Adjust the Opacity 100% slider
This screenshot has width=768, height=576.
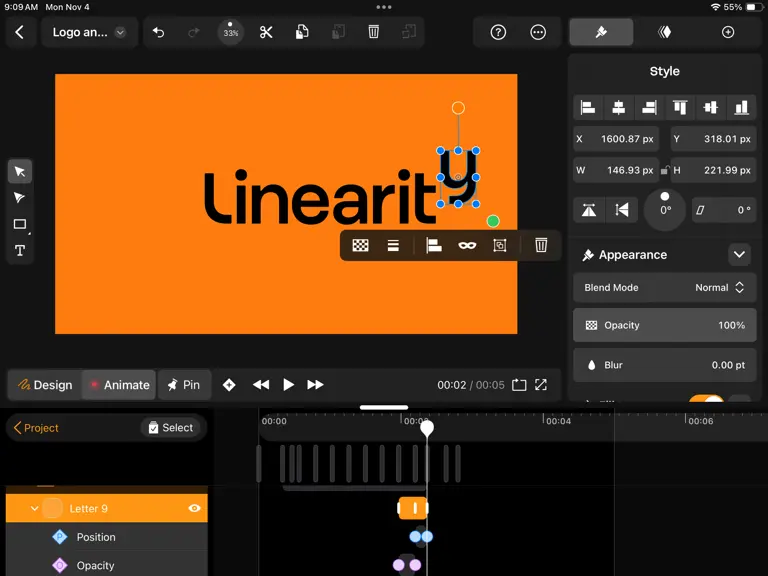pos(665,325)
